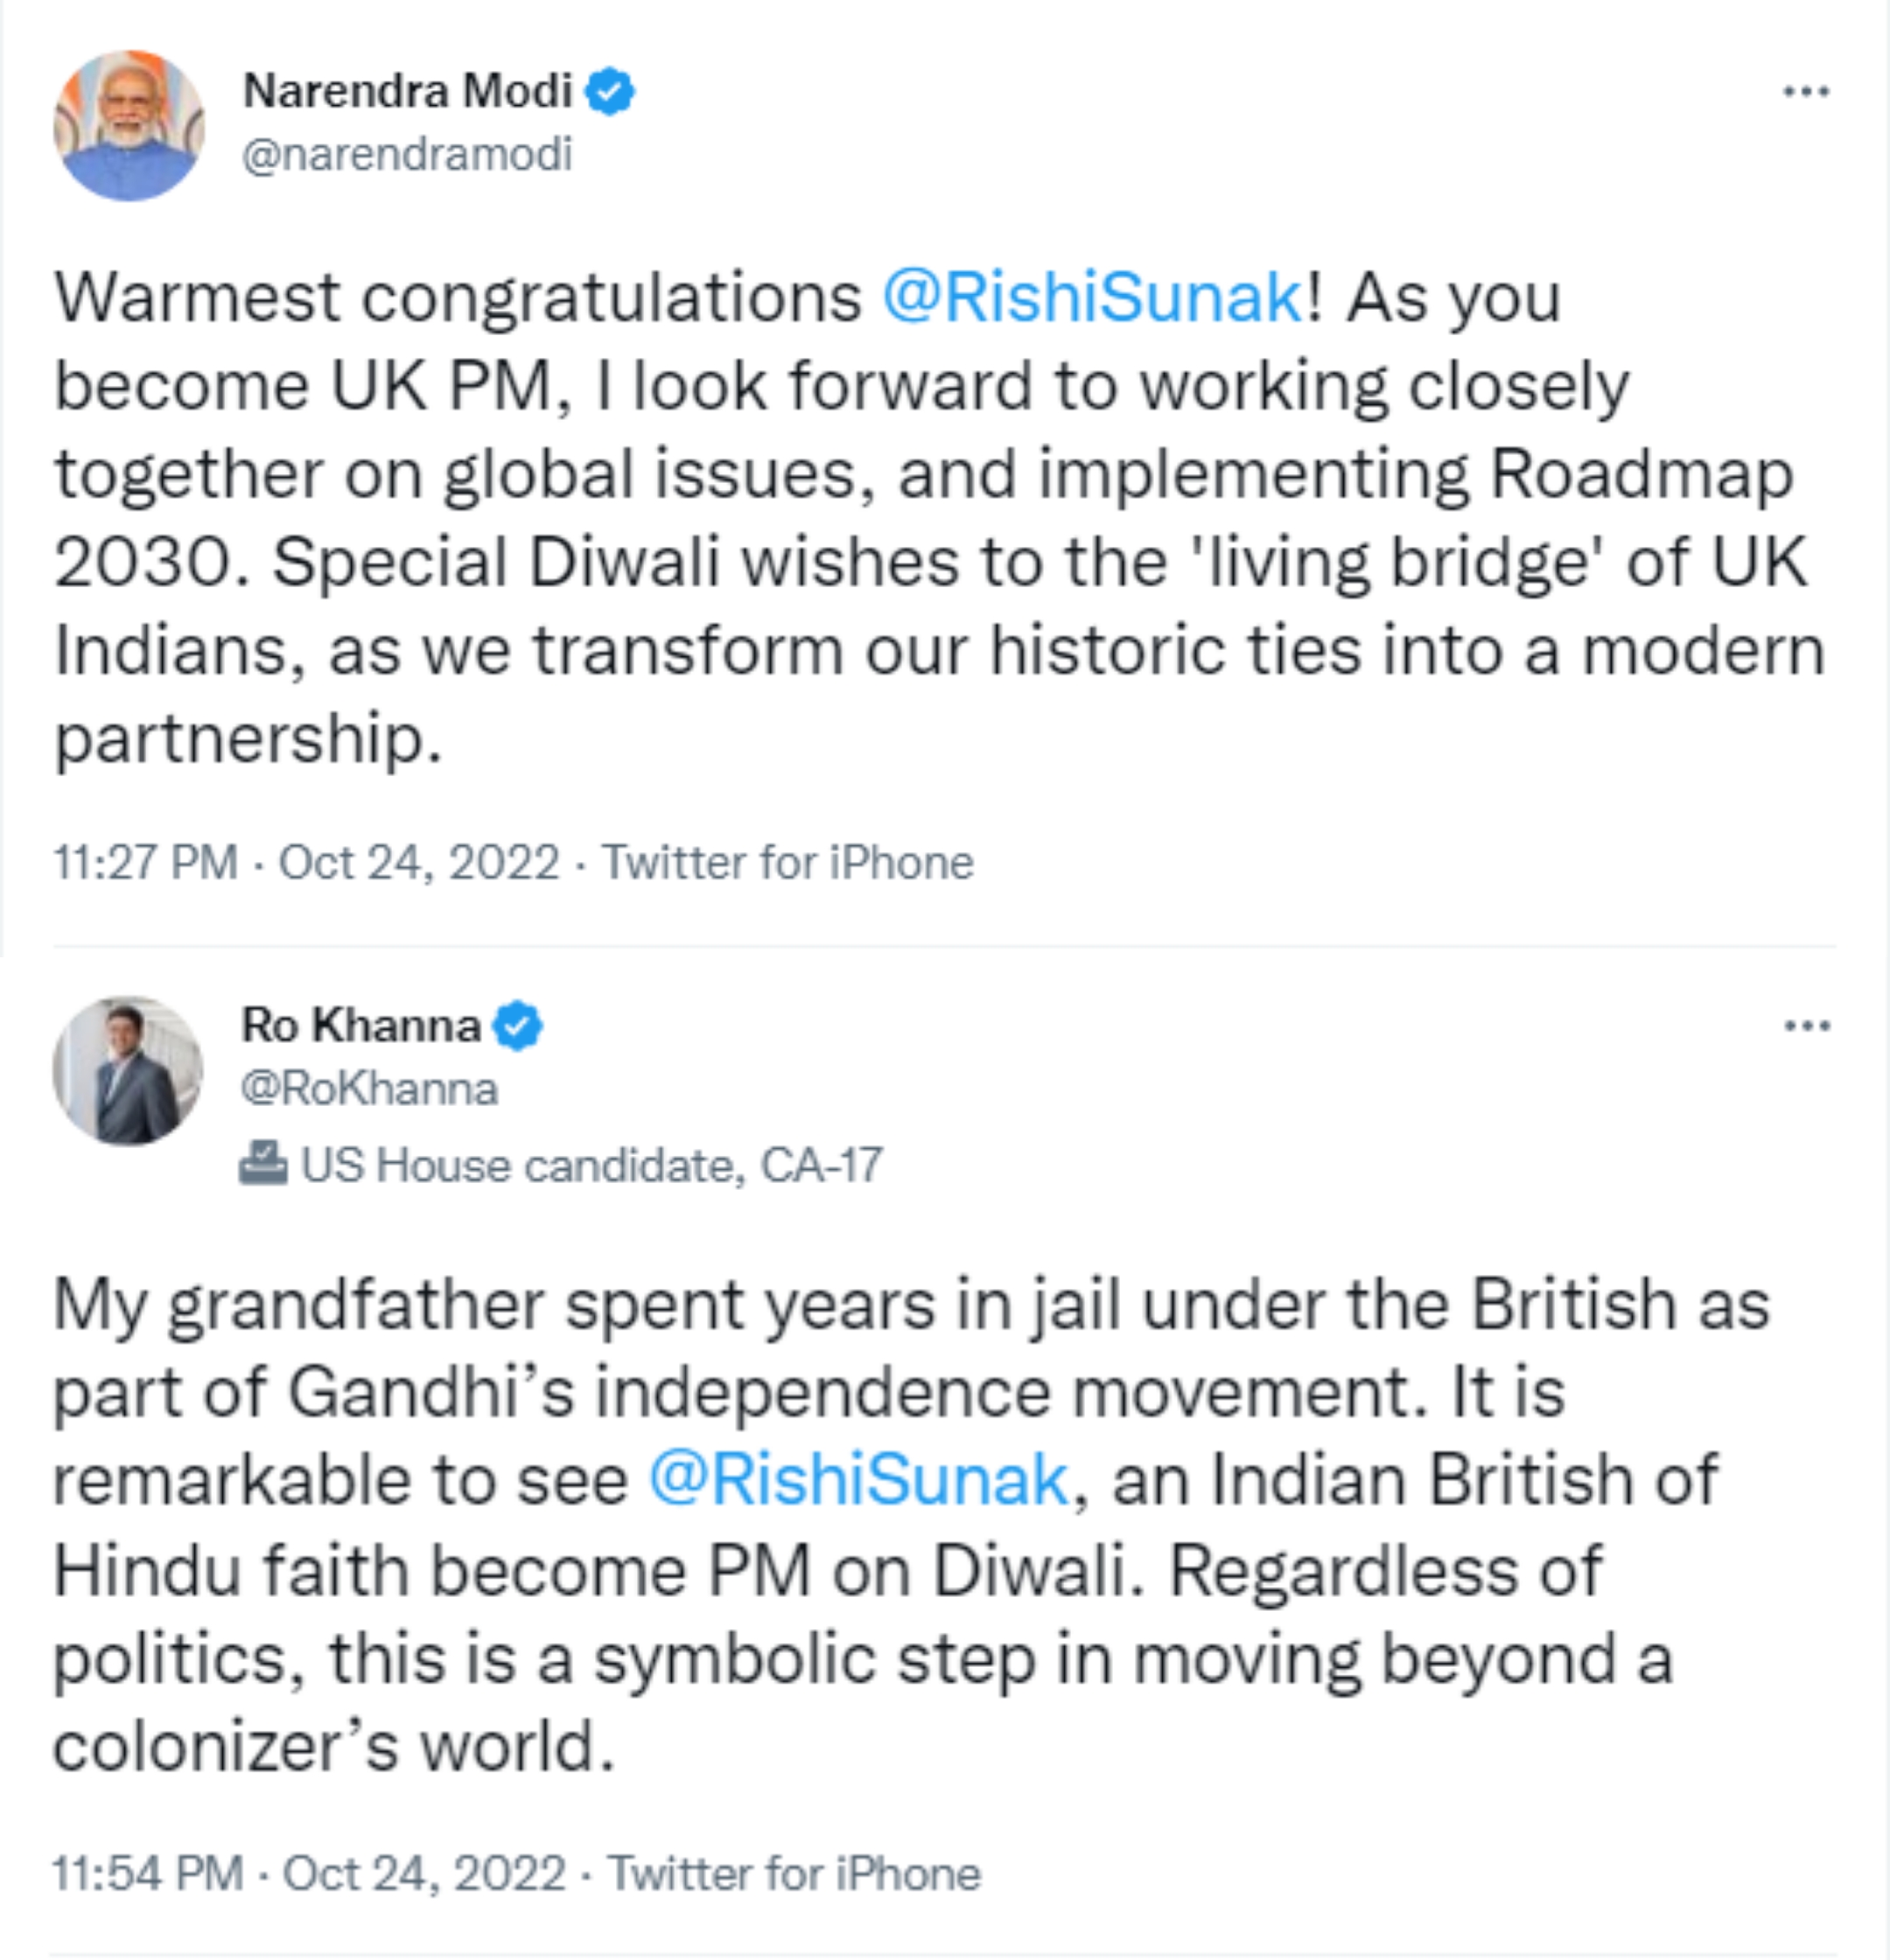Click Ro Khanna's profile picture
This screenshot has height=1960, width=1890.
coord(128,1070)
